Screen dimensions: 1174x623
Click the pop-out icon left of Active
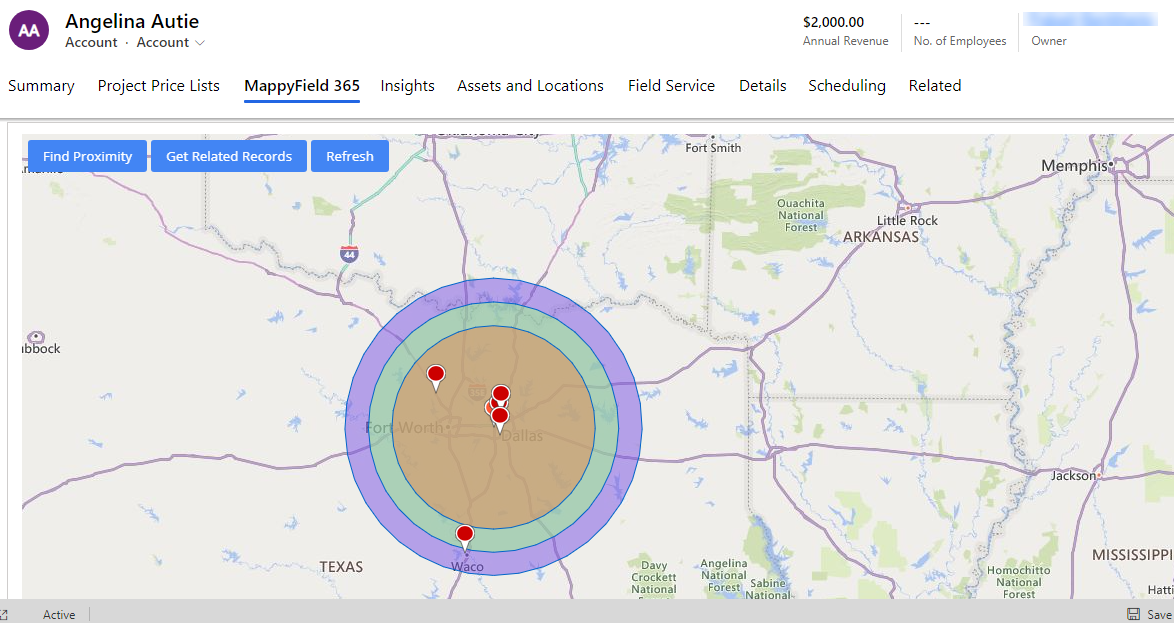4,615
